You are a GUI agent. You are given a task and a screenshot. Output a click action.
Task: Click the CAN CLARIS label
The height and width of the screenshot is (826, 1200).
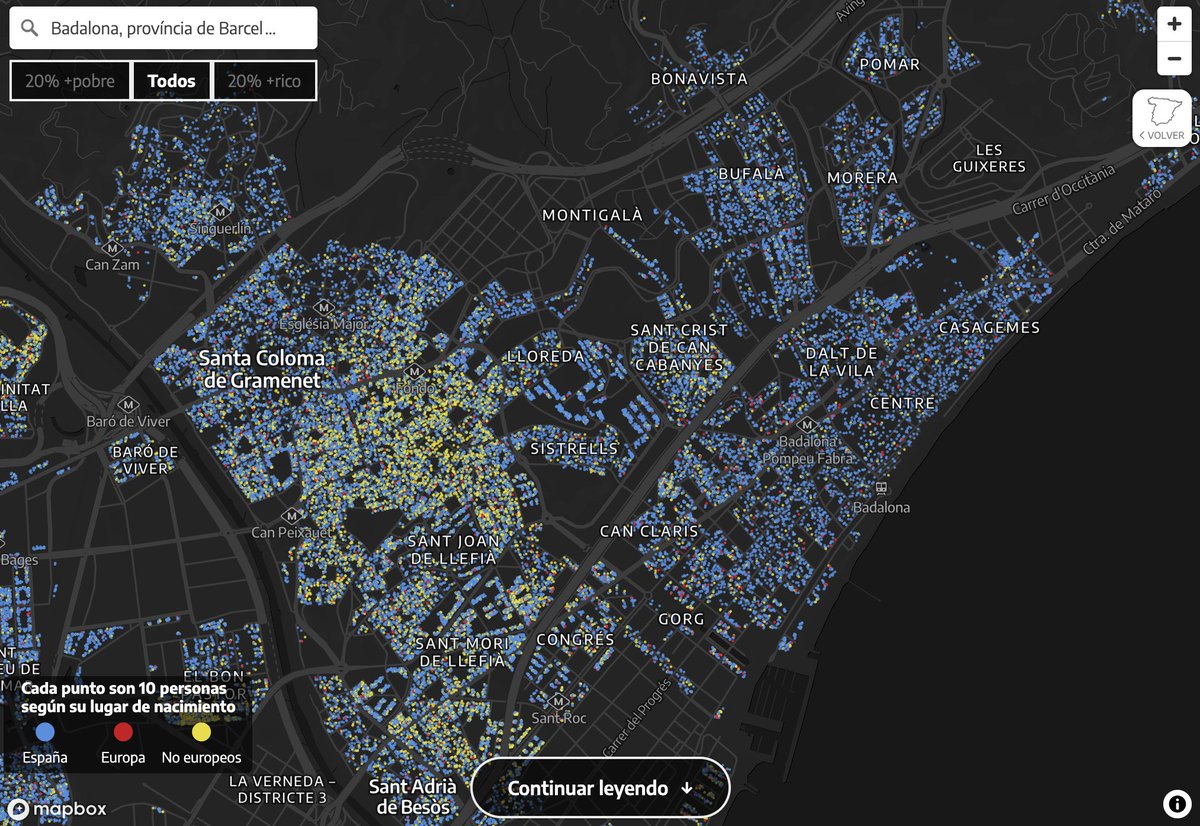(x=649, y=531)
